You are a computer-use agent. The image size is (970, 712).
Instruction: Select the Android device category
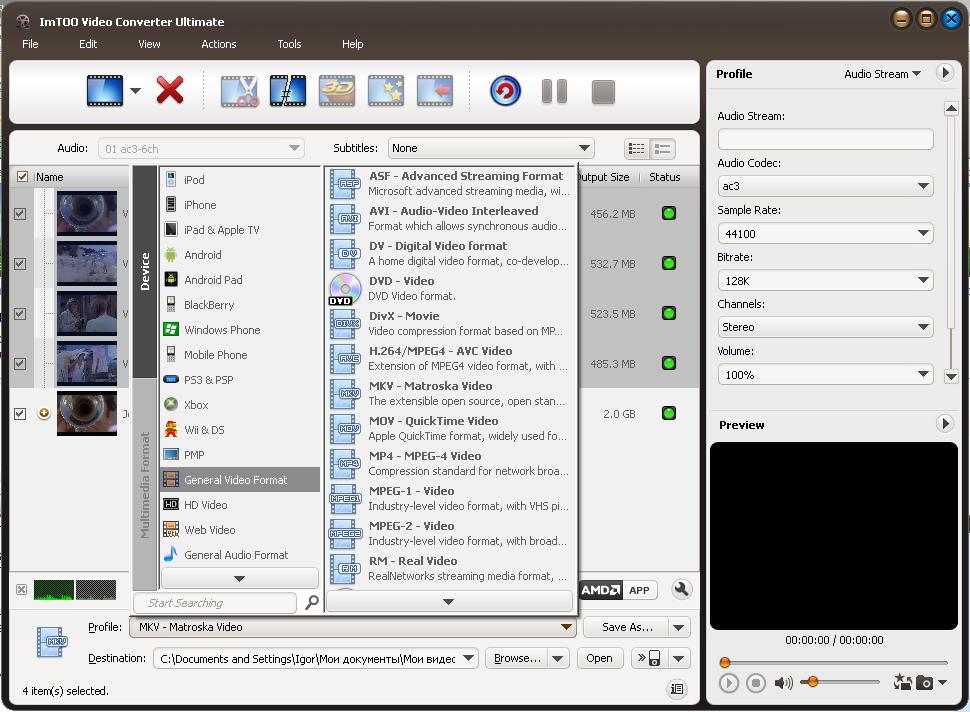tap(240, 255)
